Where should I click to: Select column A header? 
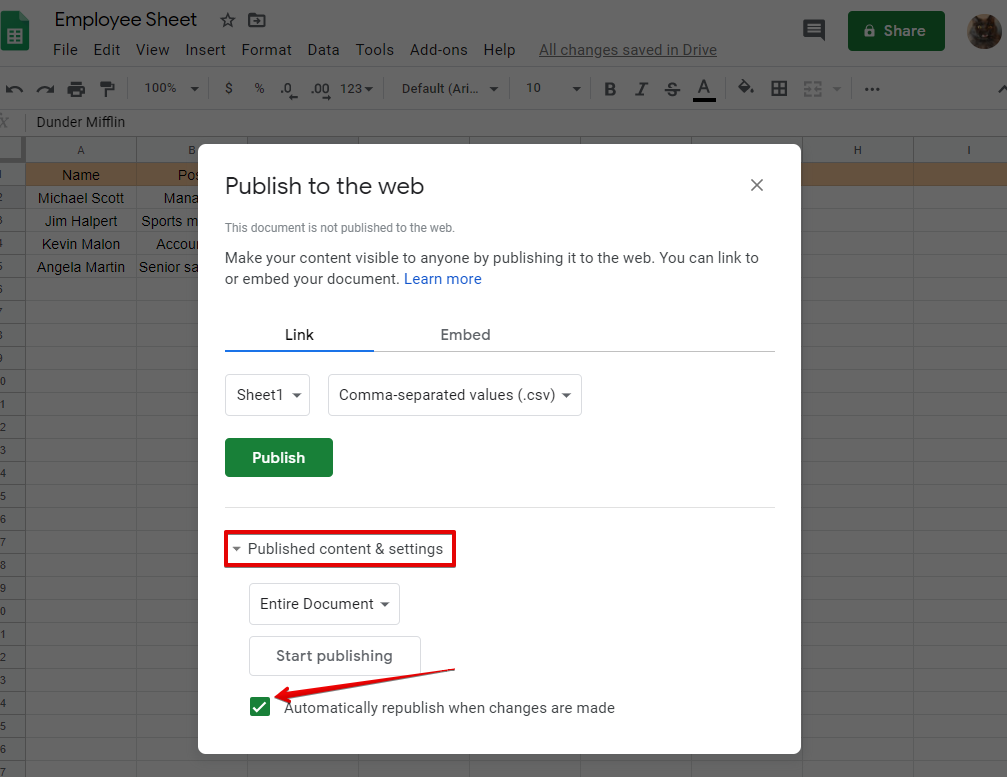[81, 150]
